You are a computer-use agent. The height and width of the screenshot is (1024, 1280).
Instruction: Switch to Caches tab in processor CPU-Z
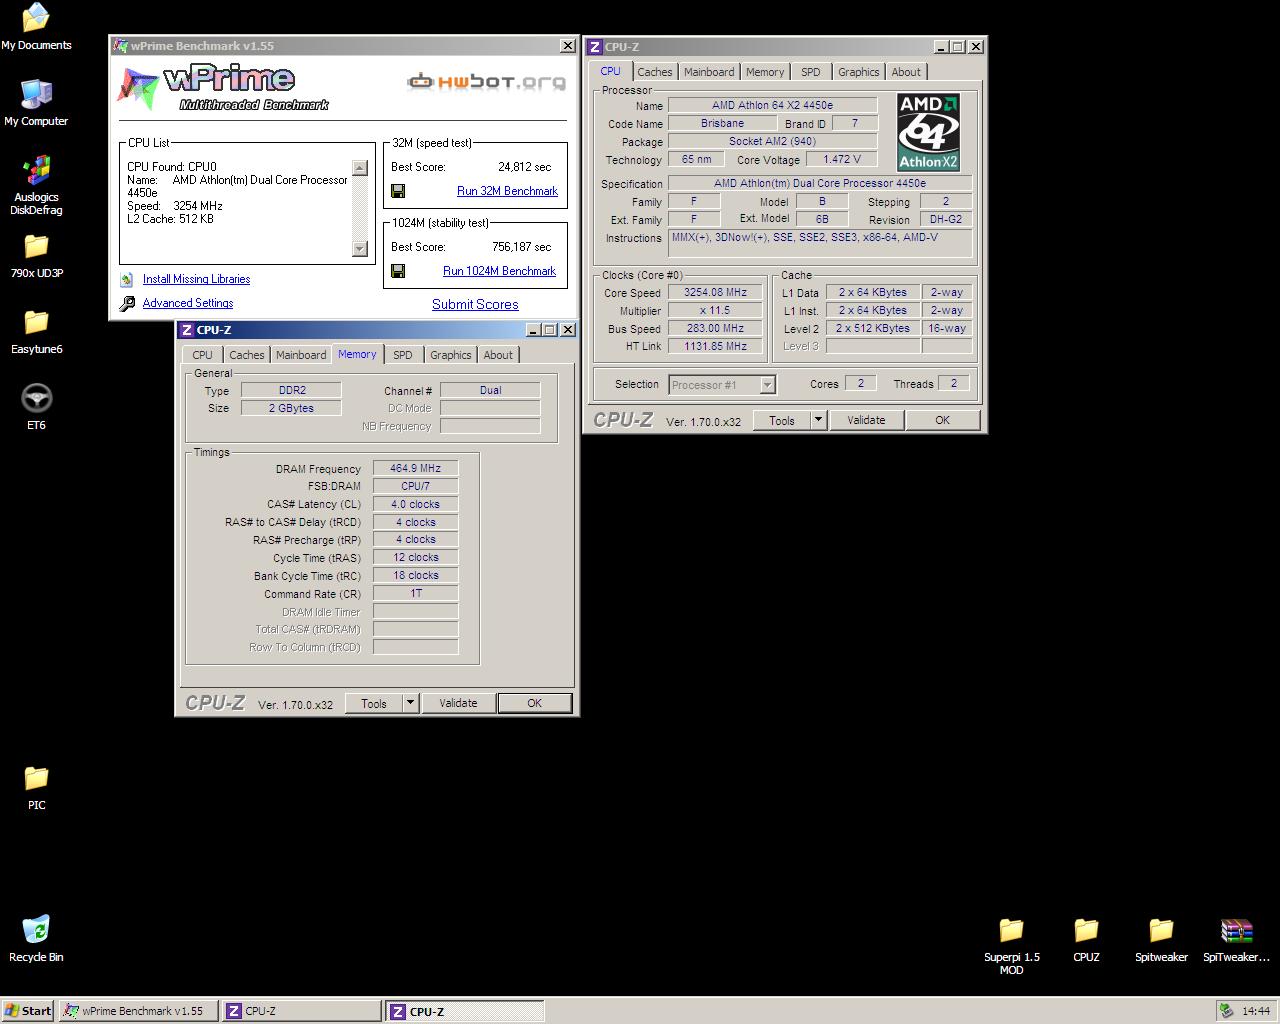(x=655, y=72)
